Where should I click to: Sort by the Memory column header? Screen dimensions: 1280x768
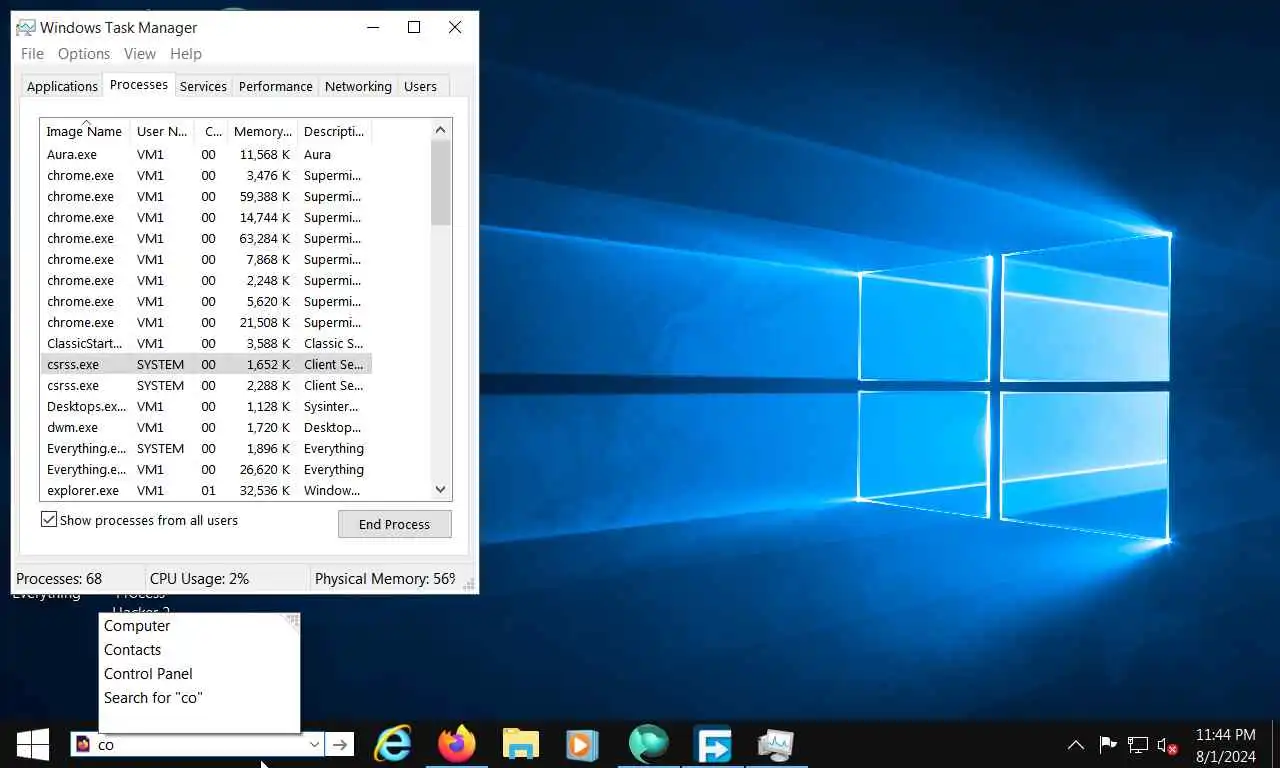pyautogui.click(x=262, y=131)
